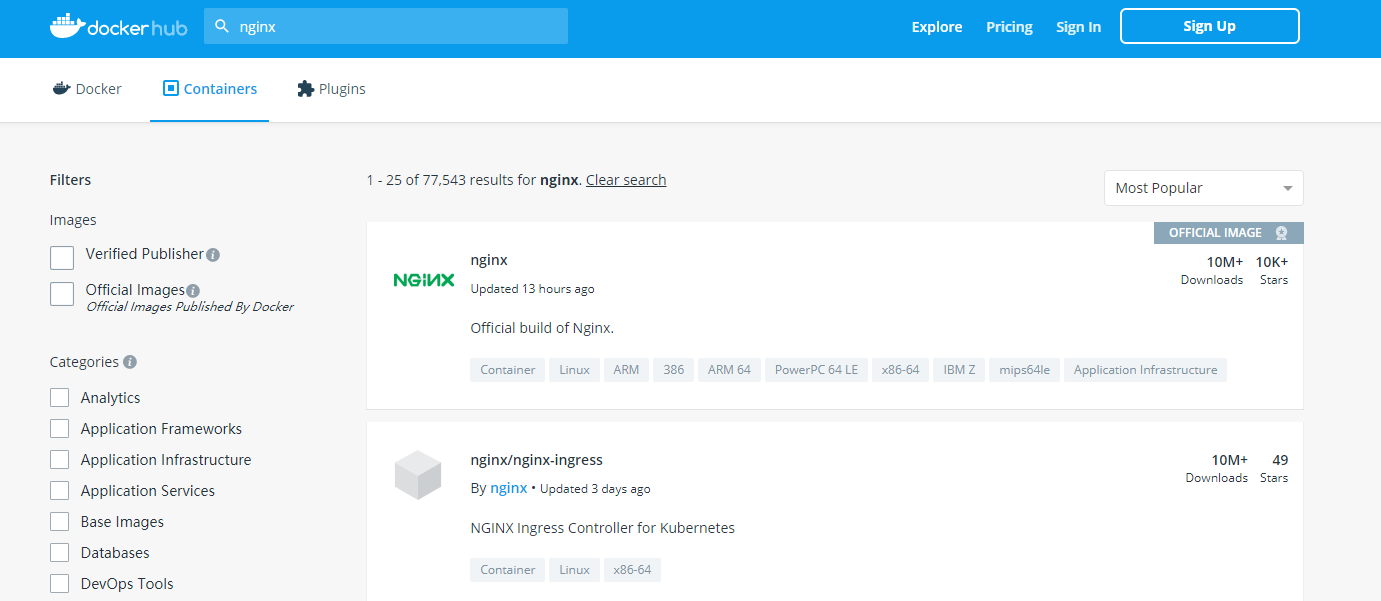Click the green NGINX logo

424,280
